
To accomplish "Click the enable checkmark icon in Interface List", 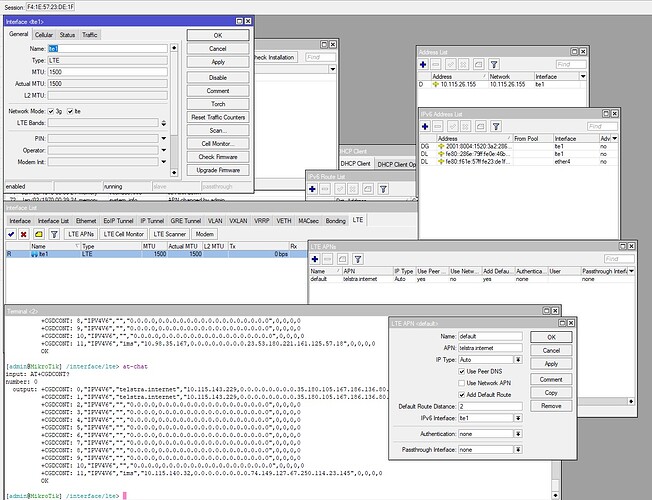I will click(11, 234).
